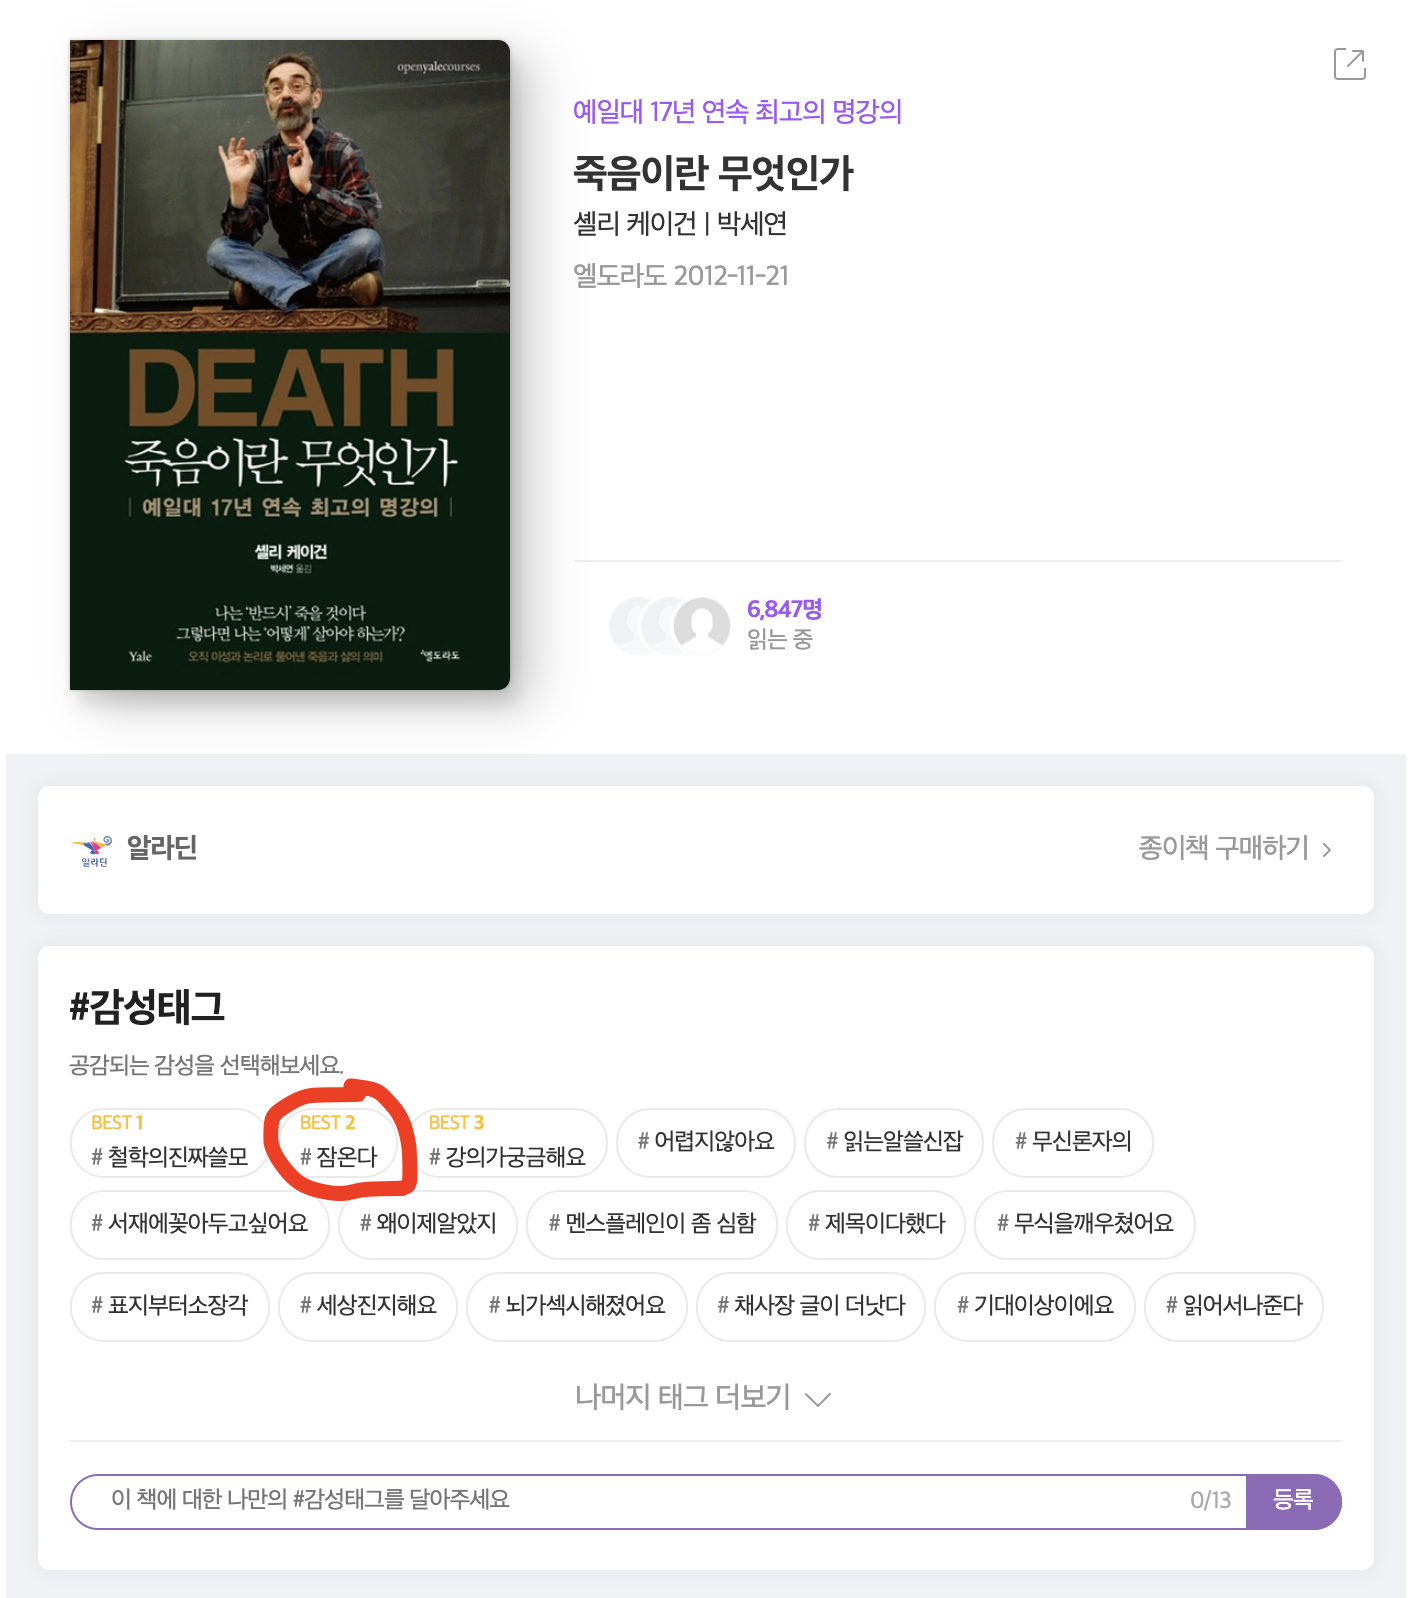
Task: Select the # 철학의진짜쓸모 tag
Action: pos(168,1143)
